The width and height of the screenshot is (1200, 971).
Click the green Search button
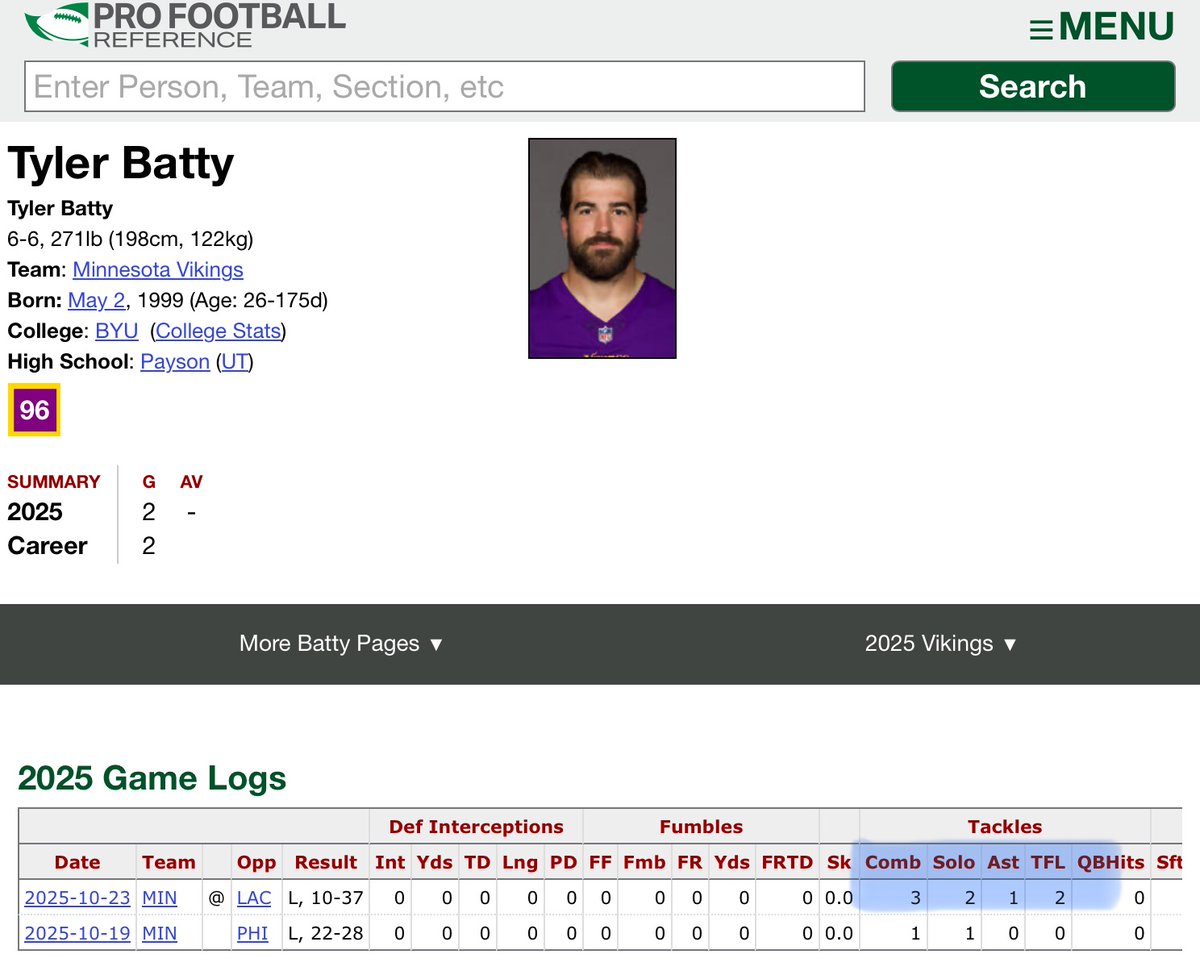pos(1033,86)
